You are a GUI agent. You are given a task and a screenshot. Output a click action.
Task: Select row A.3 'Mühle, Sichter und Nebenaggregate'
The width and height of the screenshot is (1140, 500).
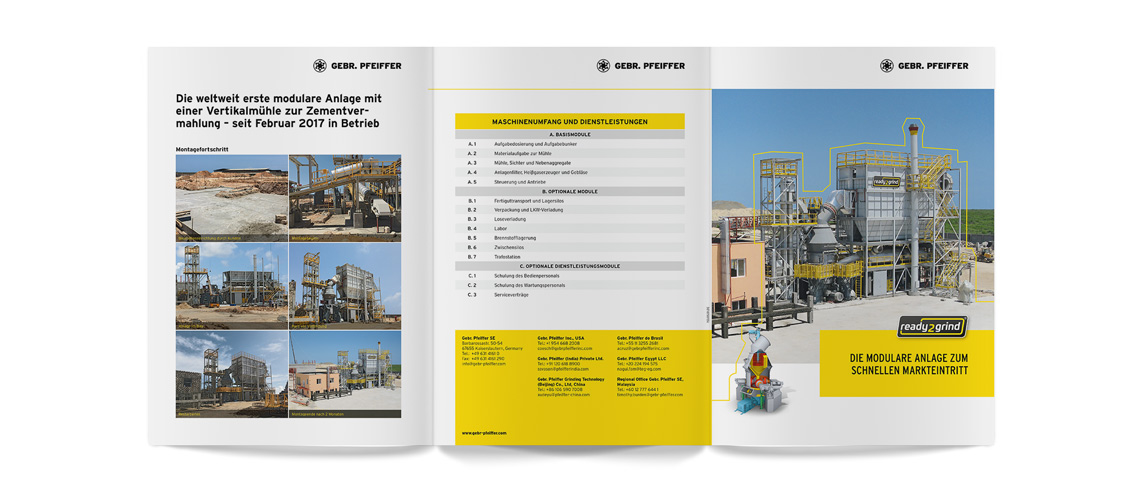[x=570, y=163]
